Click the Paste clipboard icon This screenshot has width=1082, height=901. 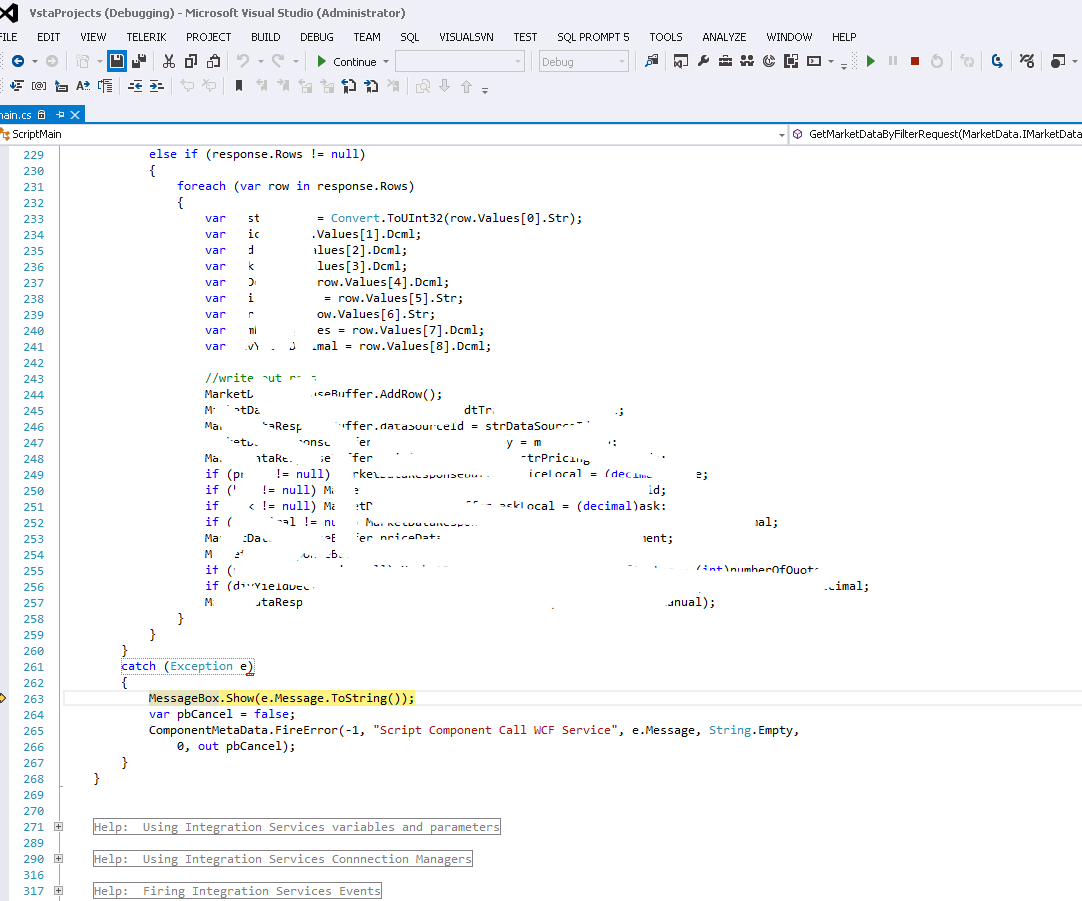tap(214, 61)
